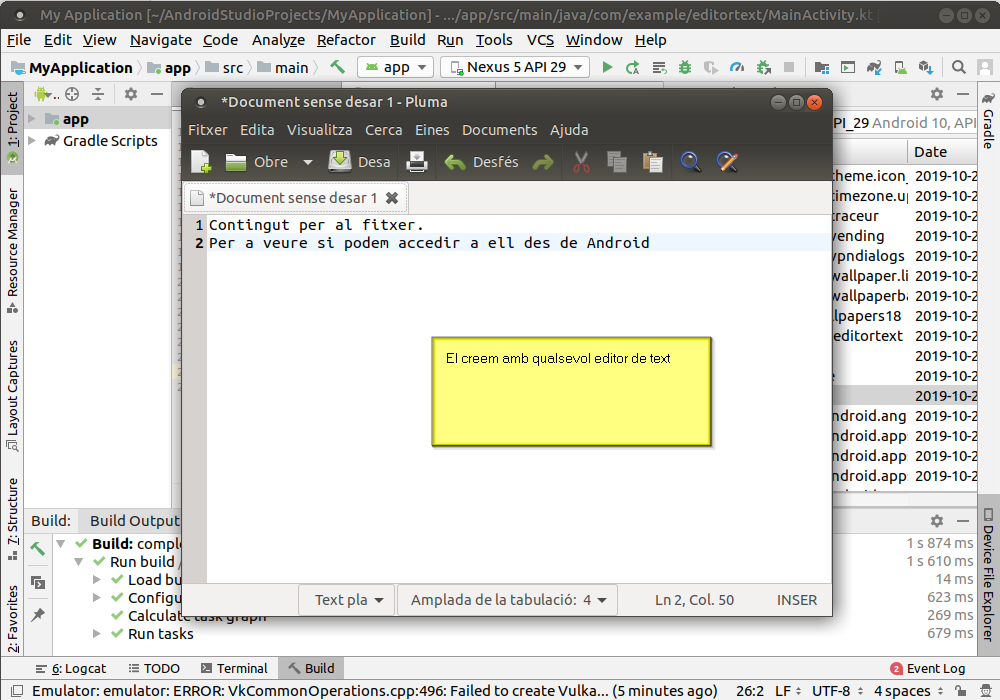The width and height of the screenshot is (1000, 700).
Task: Open the Ajuda menu in Pluma
Action: click(x=569, y=130)
